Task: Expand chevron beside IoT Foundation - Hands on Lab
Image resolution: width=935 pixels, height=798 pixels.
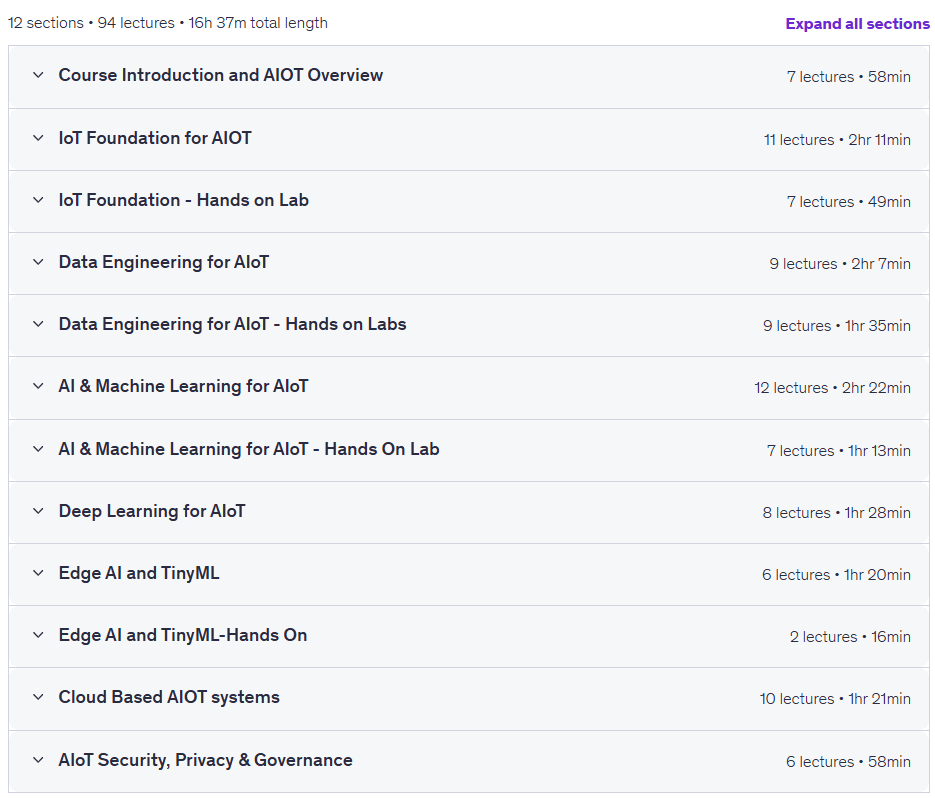Action: click(38, 200)
